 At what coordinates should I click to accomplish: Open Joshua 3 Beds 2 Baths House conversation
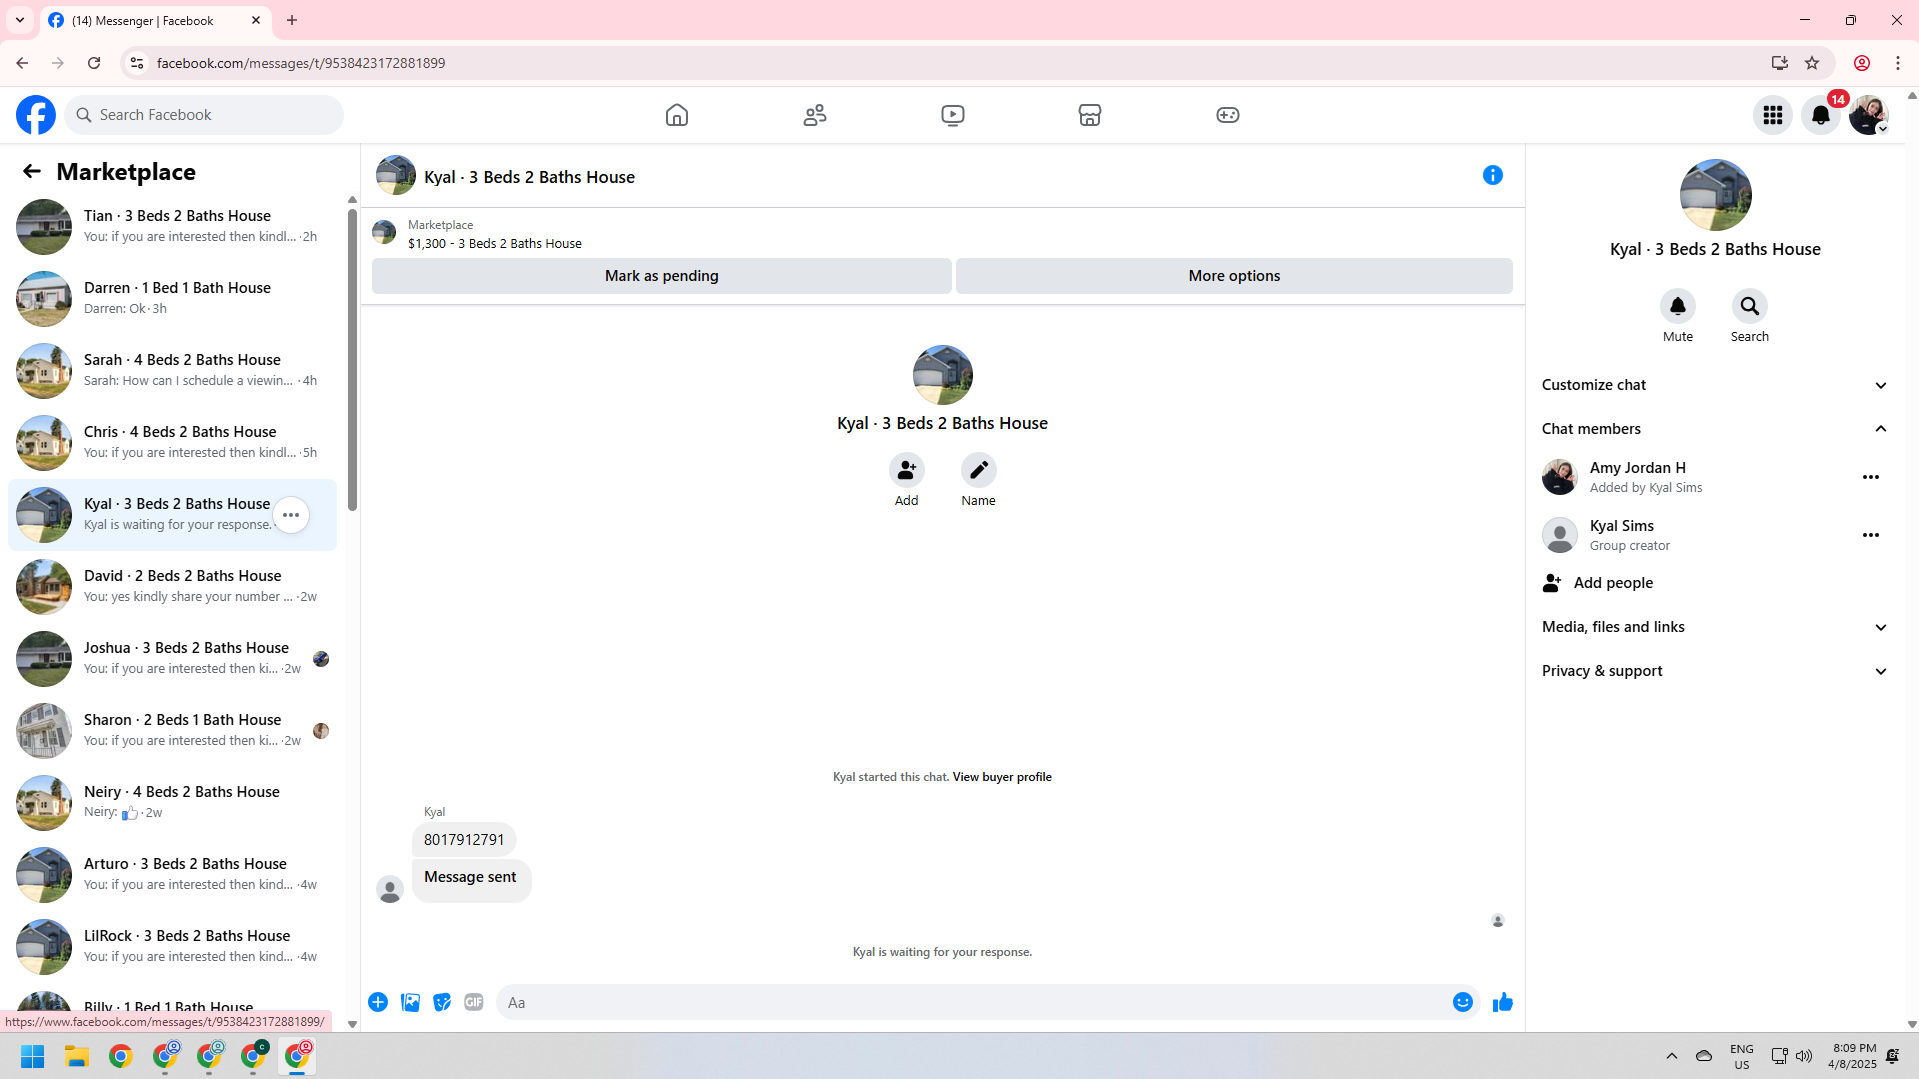tap(172, 659)
